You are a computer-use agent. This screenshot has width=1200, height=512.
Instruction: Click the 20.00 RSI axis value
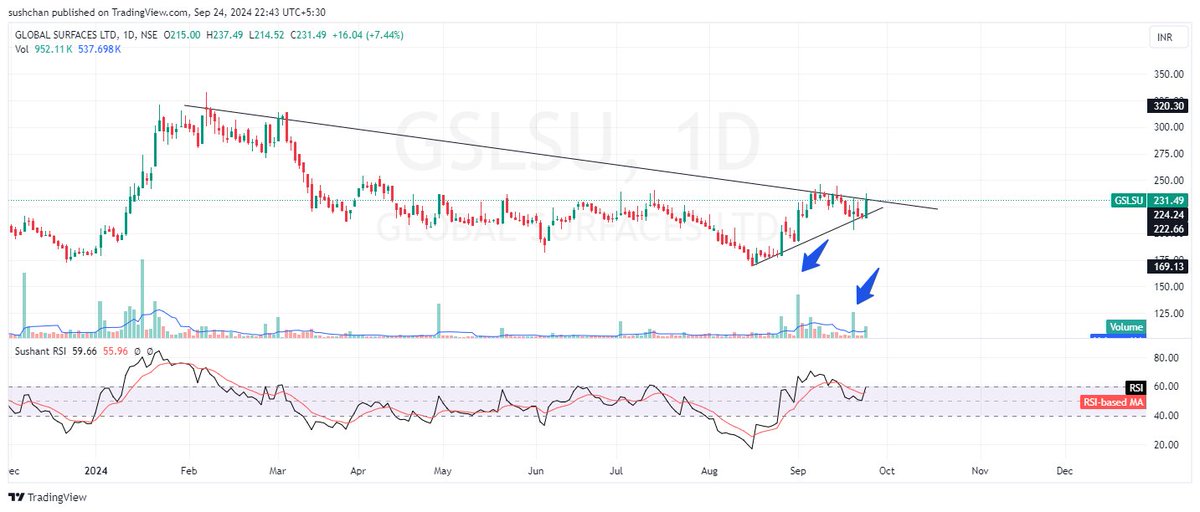pyautogui.click(x=1167, y=446)
